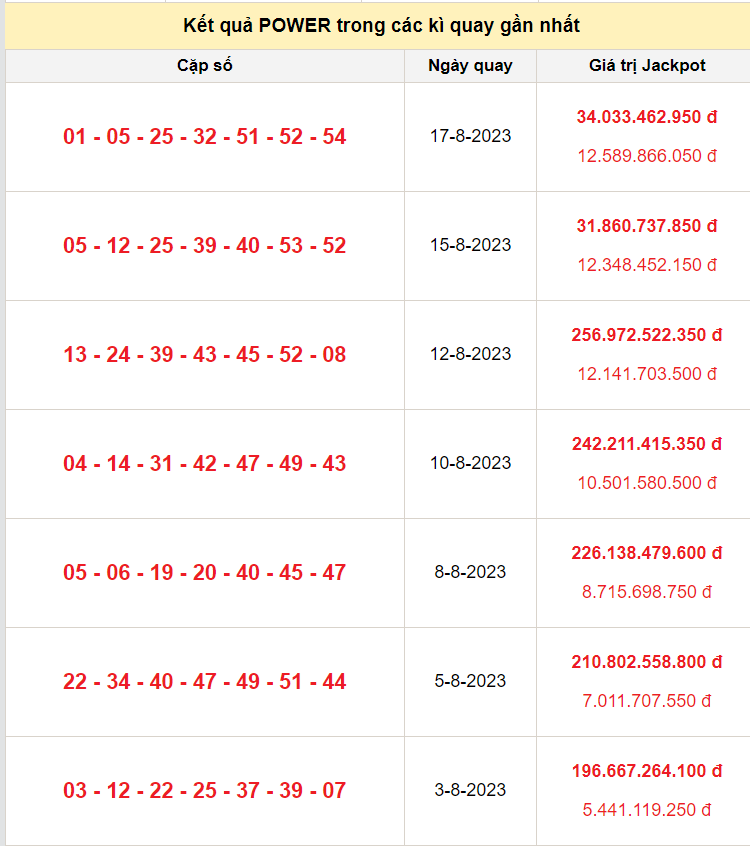Viewport: 750px width, 846px height.
Task: Select number set 01 - 05 - 25 - 32 - 51 - 52 - 54
Action: tap(205, 137)
